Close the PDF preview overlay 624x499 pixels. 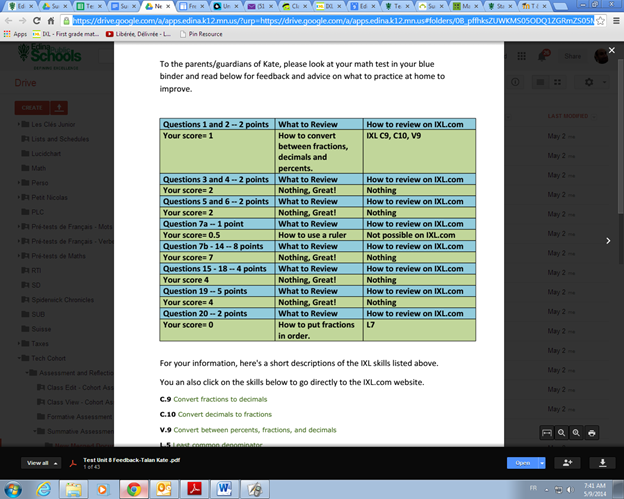pos(612,50)
